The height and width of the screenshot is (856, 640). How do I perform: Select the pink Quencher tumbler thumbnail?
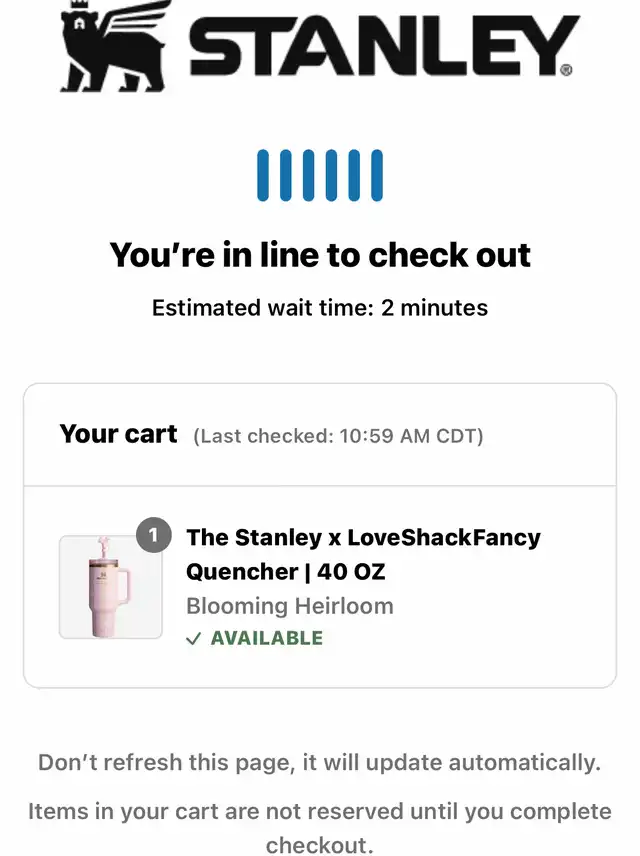[x=111, y=587]
